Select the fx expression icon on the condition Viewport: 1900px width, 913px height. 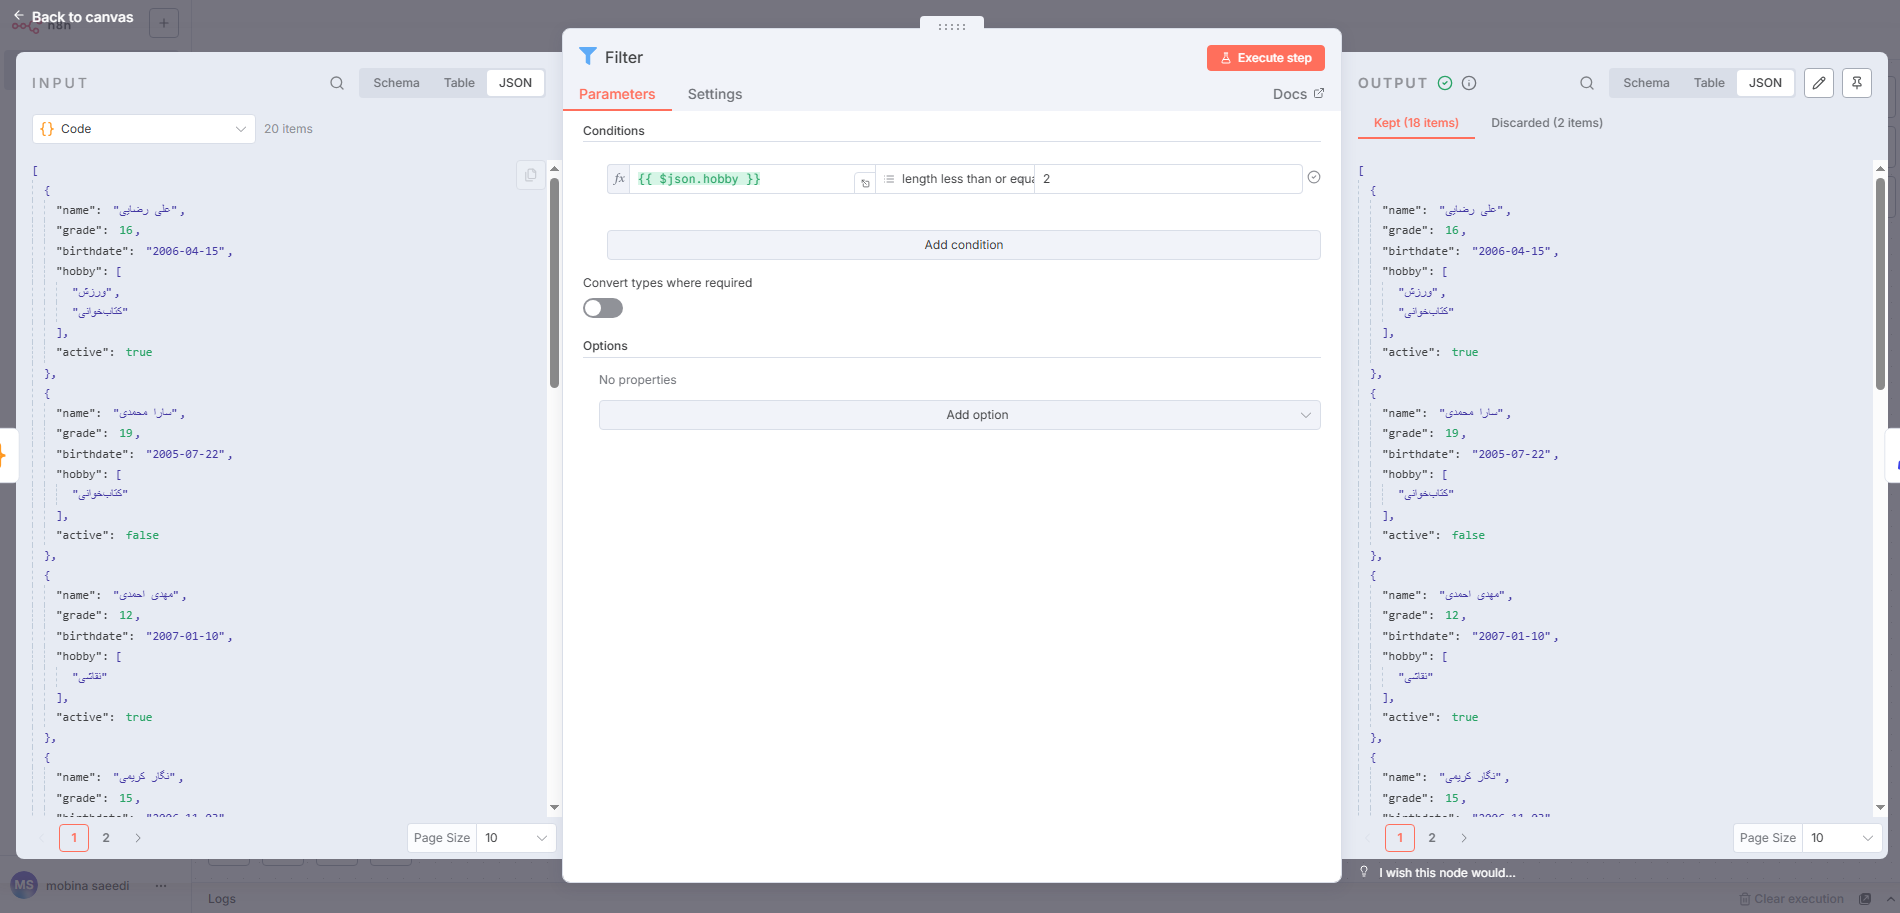click(x=620, y=179)
